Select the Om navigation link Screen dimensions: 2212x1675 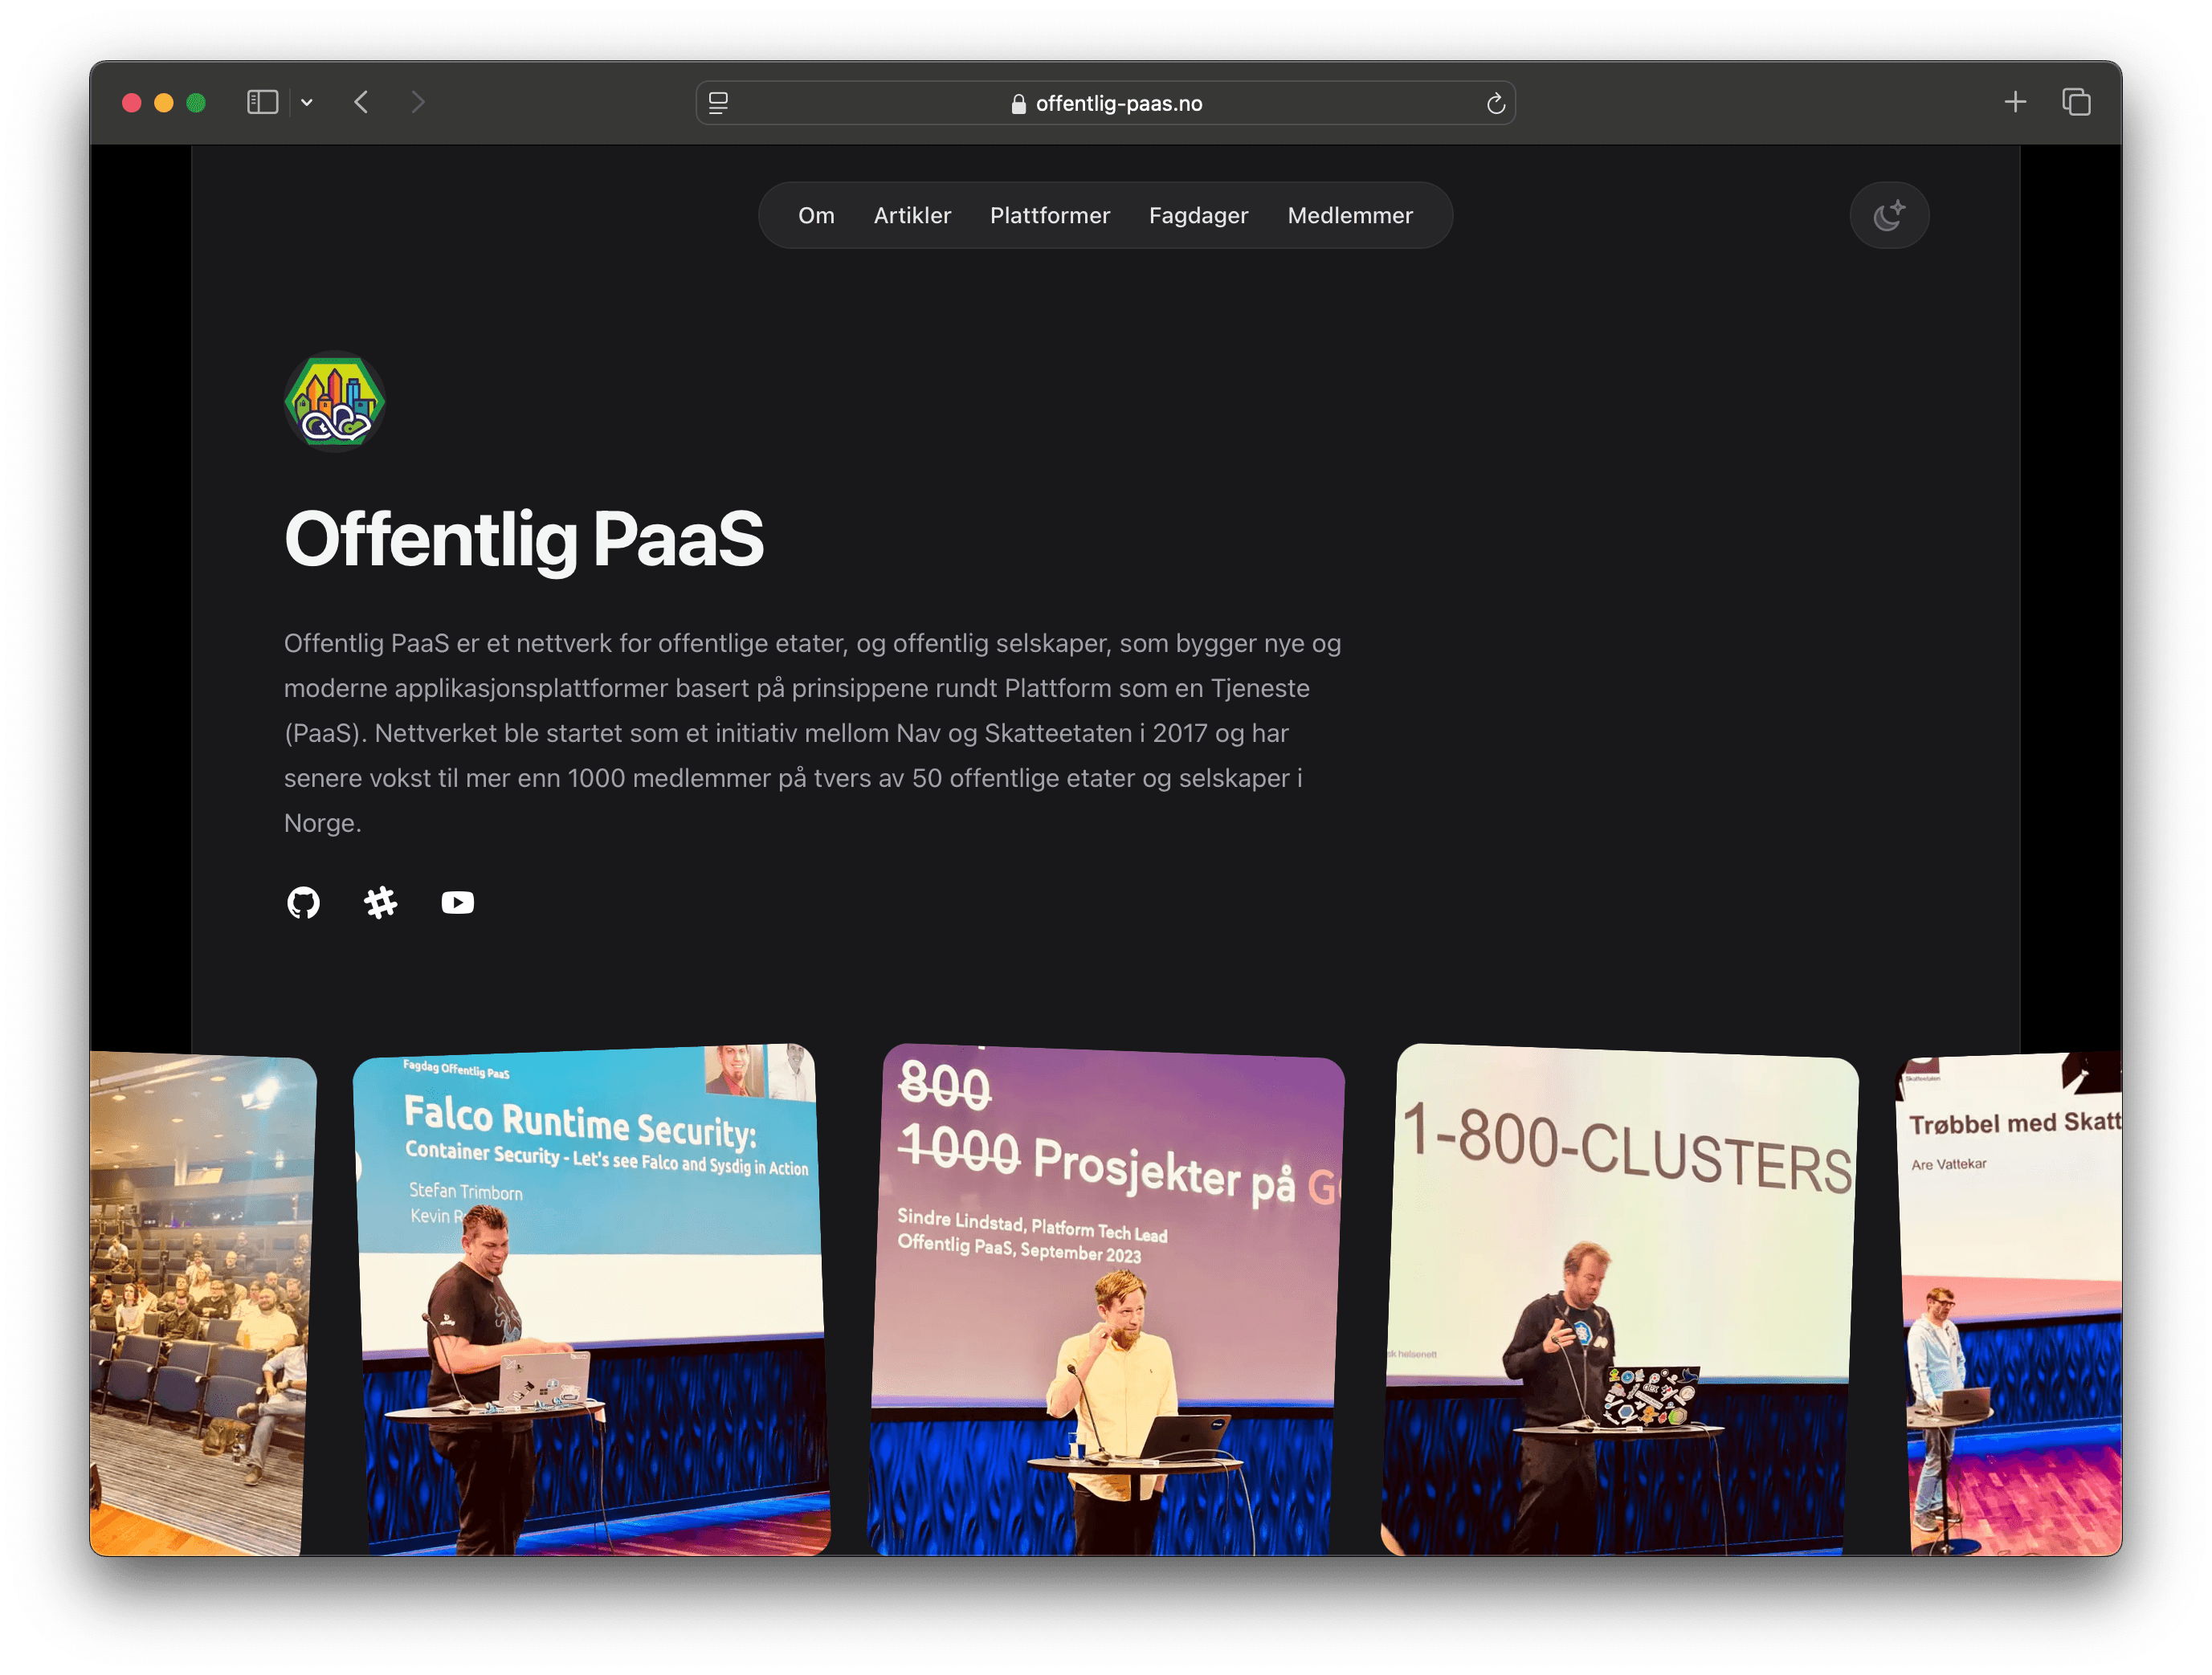[x=816, y=216]
